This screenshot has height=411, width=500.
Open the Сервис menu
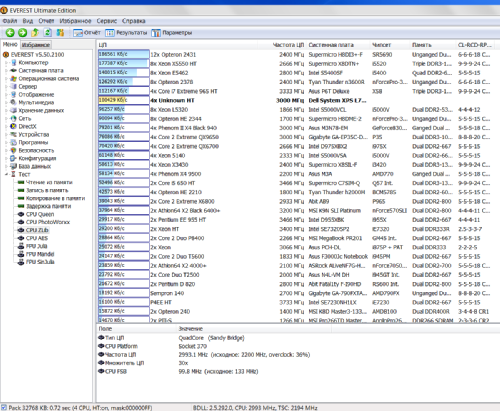tap(107, 21)
